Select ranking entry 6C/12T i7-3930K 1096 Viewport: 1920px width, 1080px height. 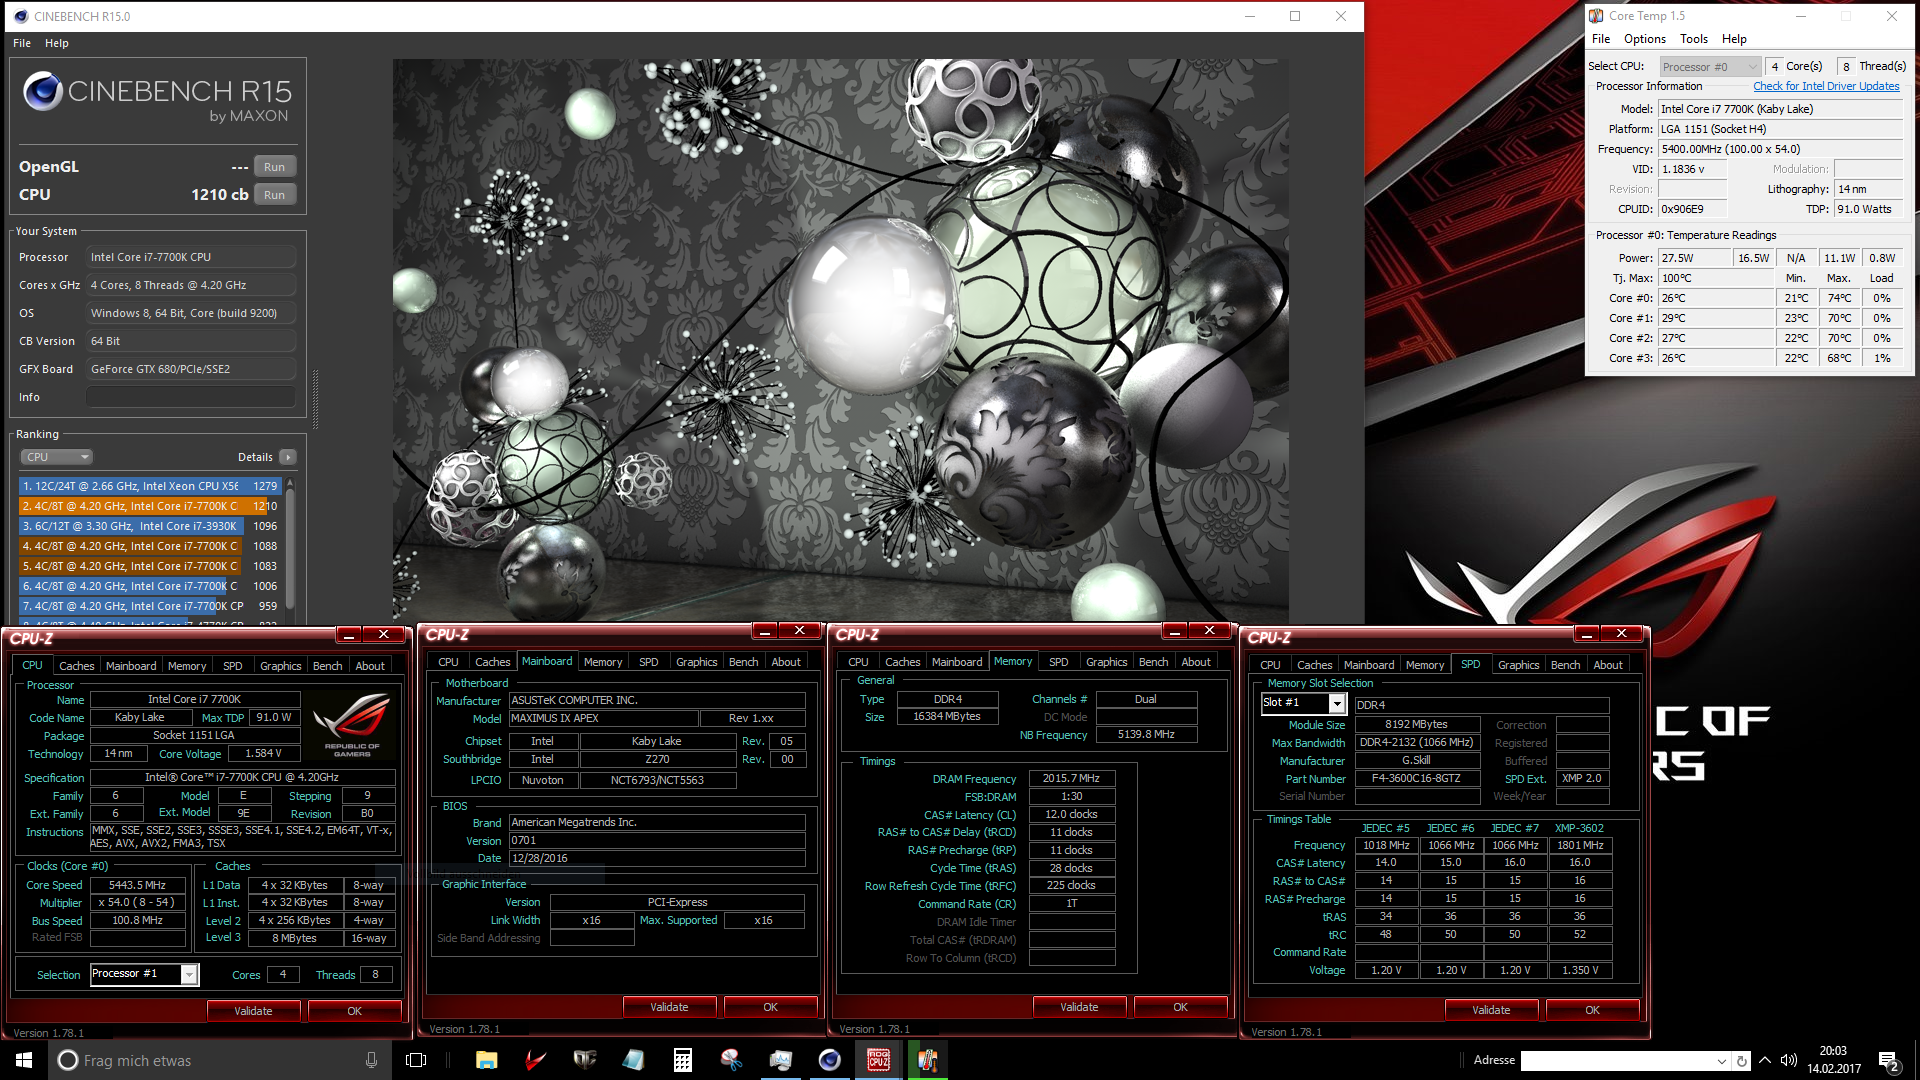[150, 526]
